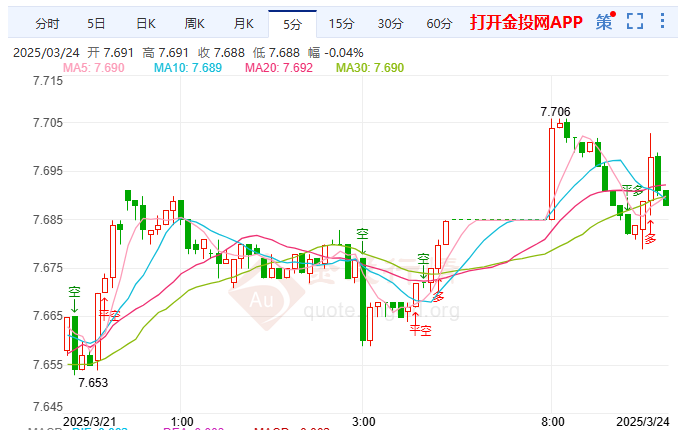Click the 3:00 time axis label
The image size is (684, 430).
364,422
